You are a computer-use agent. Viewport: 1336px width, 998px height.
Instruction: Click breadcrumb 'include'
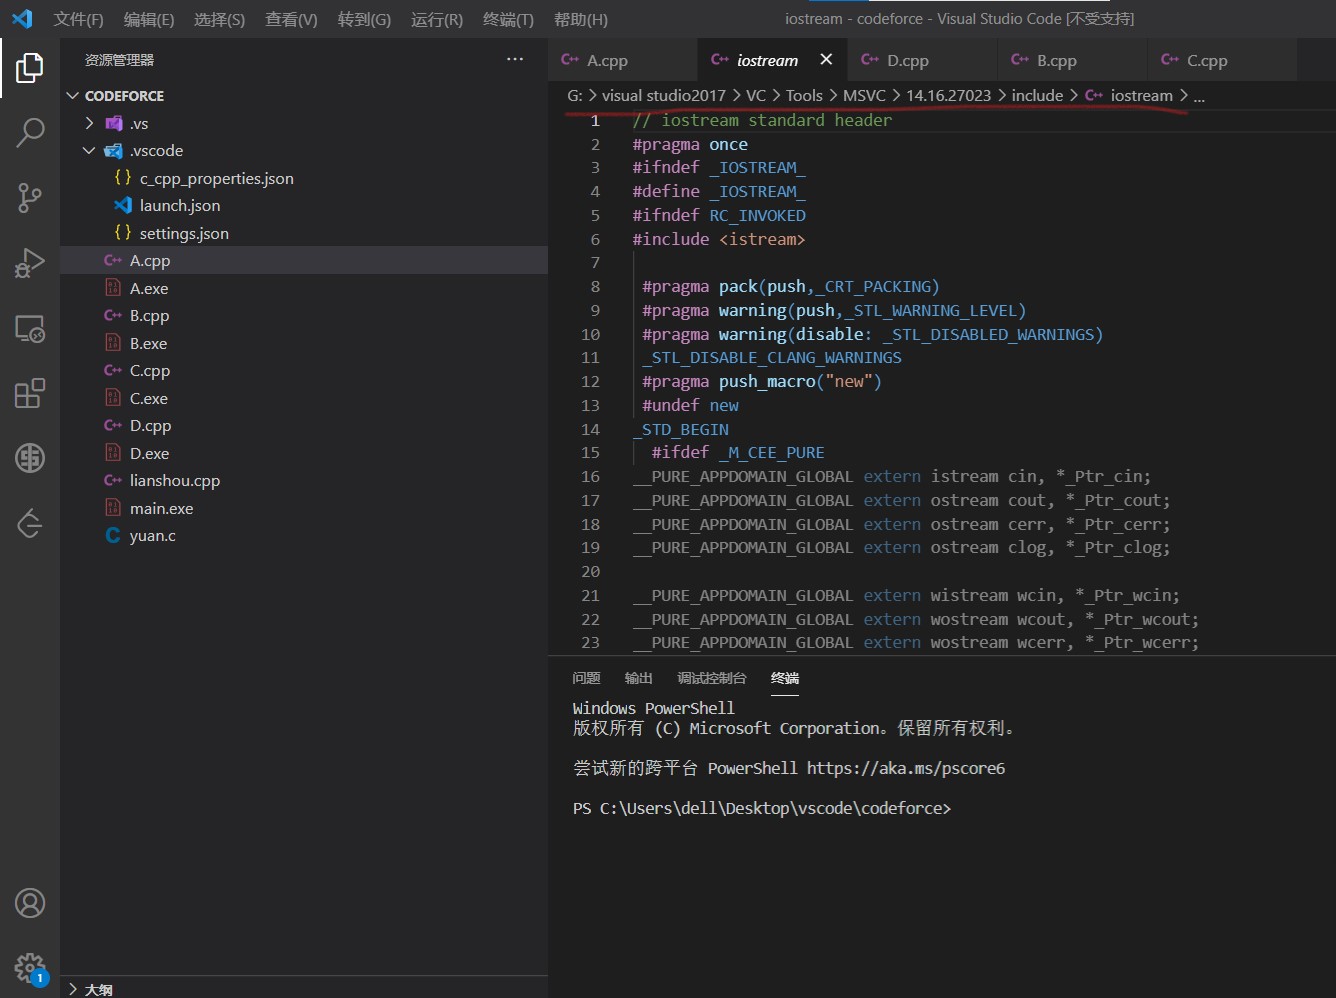click(1037, 95)
